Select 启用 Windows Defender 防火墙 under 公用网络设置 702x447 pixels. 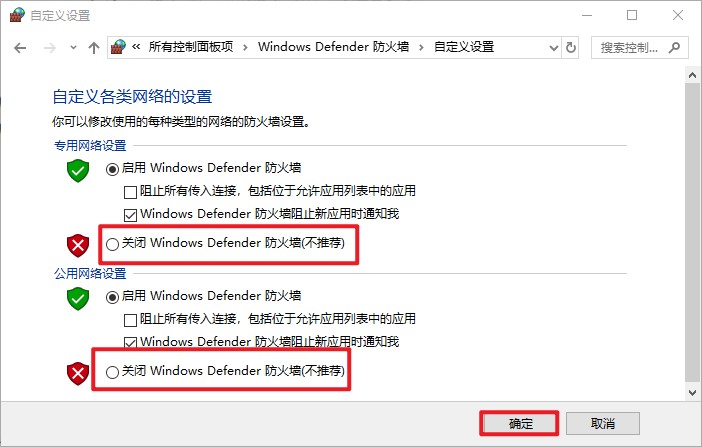click(112, 297)
